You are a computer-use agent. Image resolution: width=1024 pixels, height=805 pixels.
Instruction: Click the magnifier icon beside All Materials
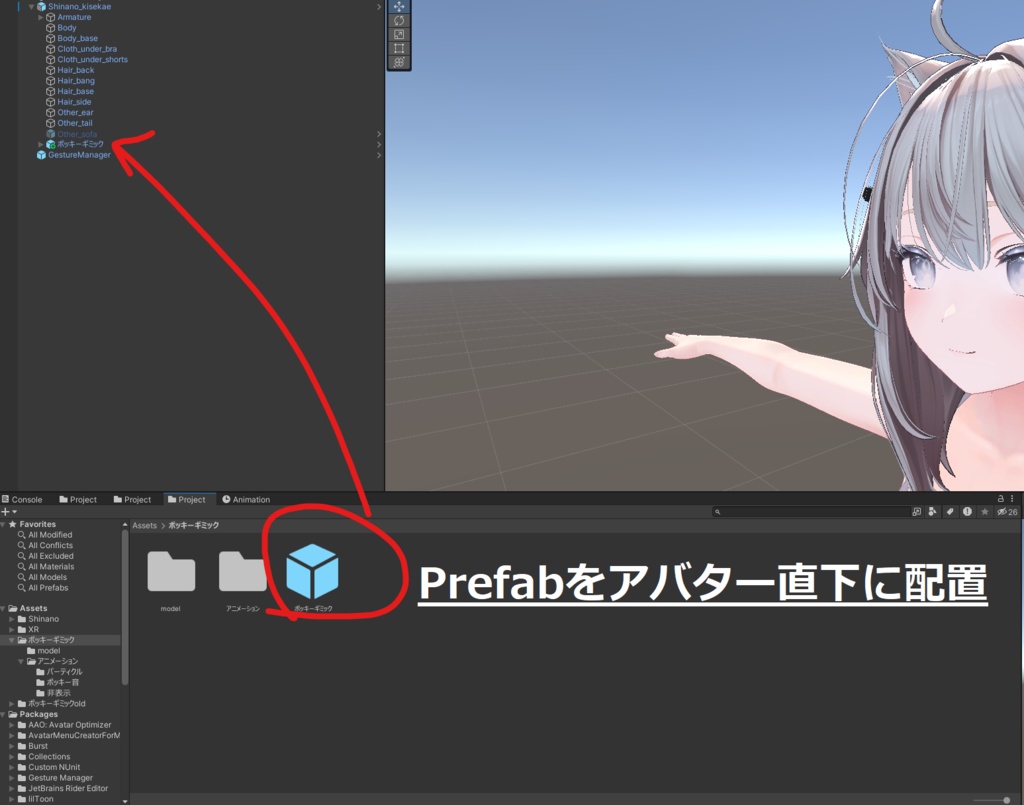(x=22, y=567)
